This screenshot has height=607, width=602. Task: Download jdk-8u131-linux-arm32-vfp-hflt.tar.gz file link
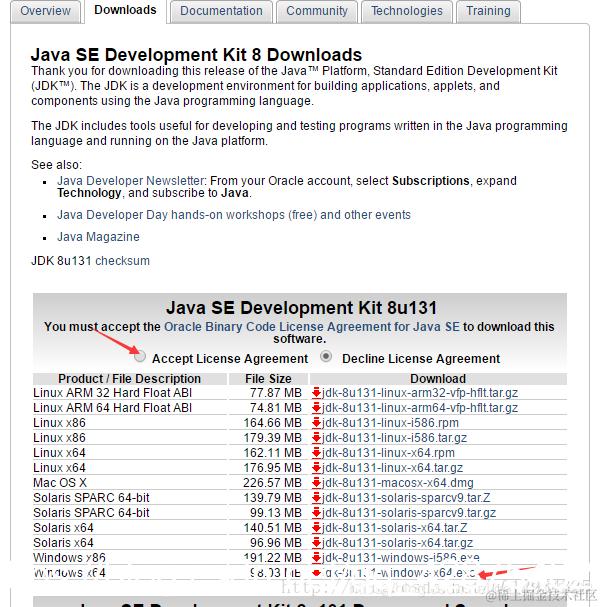tap(420, 393)
